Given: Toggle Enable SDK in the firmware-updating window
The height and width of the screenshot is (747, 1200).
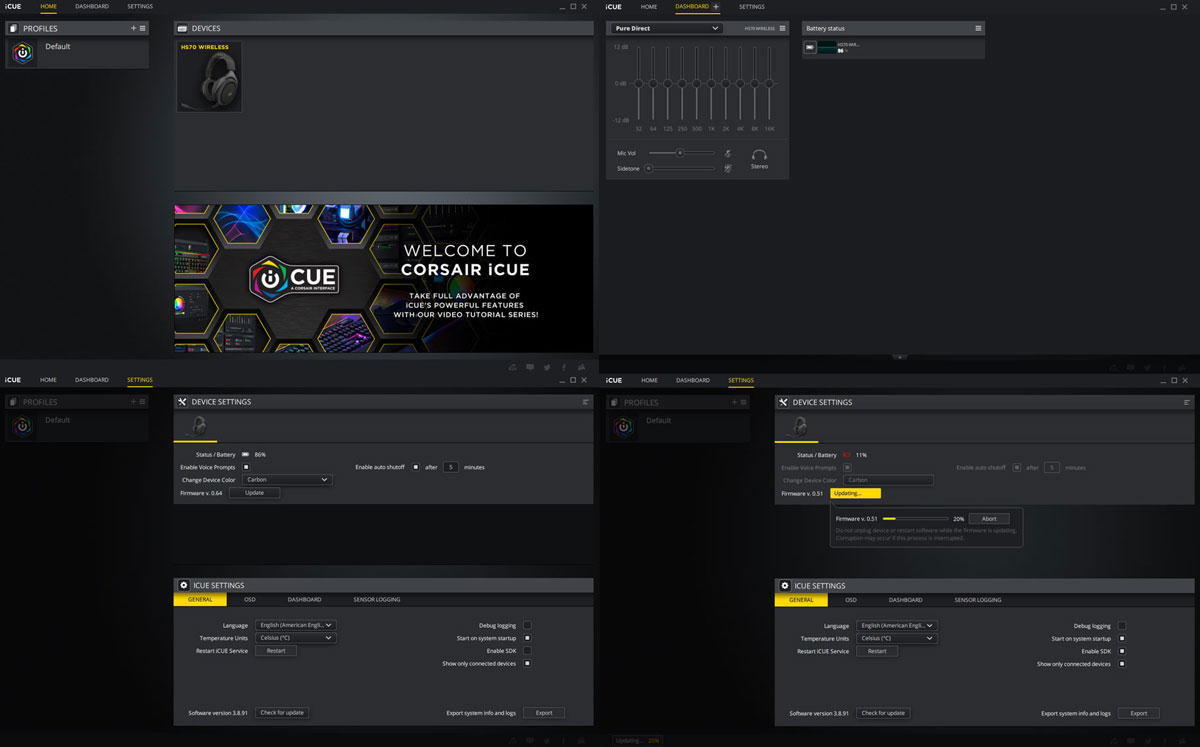Looking at the screenshot, I should point(1122,651).
